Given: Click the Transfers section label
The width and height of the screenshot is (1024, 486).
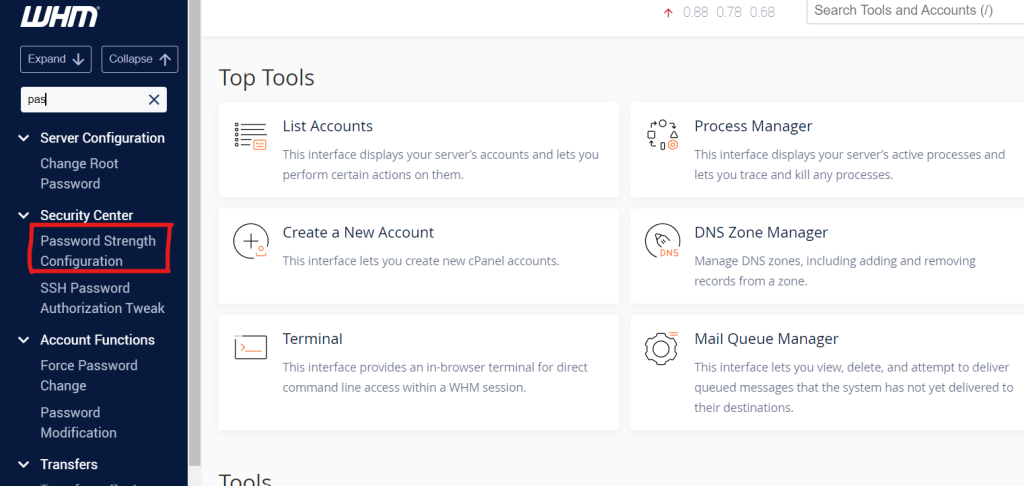Looking at the screenshot, I should coord(69,464).
